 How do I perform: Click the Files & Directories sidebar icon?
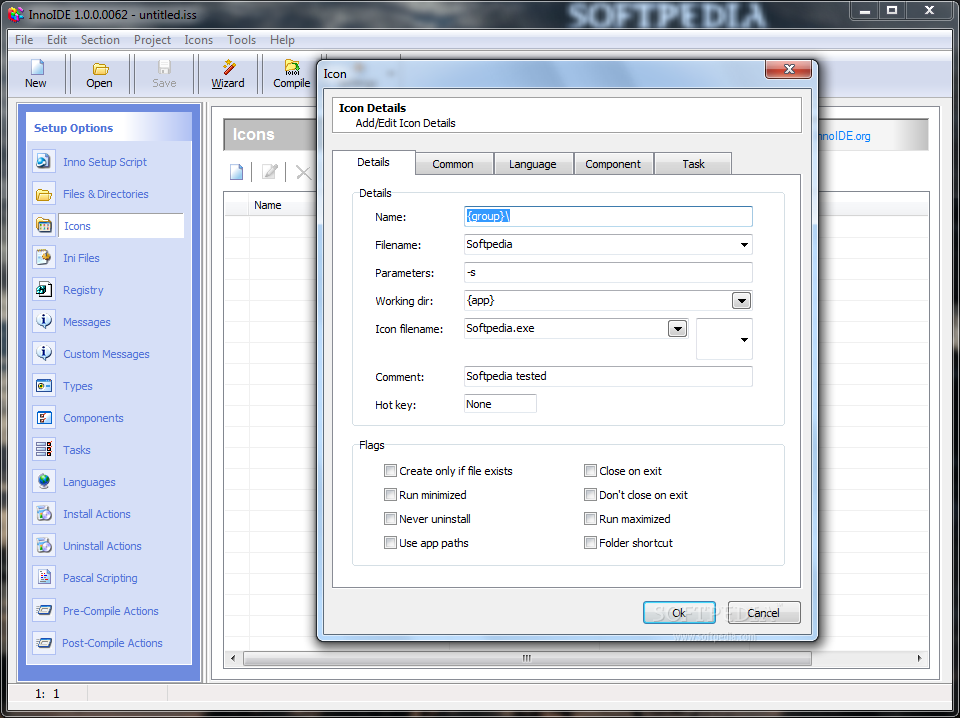pyautogui.click(x=43, y=194)
